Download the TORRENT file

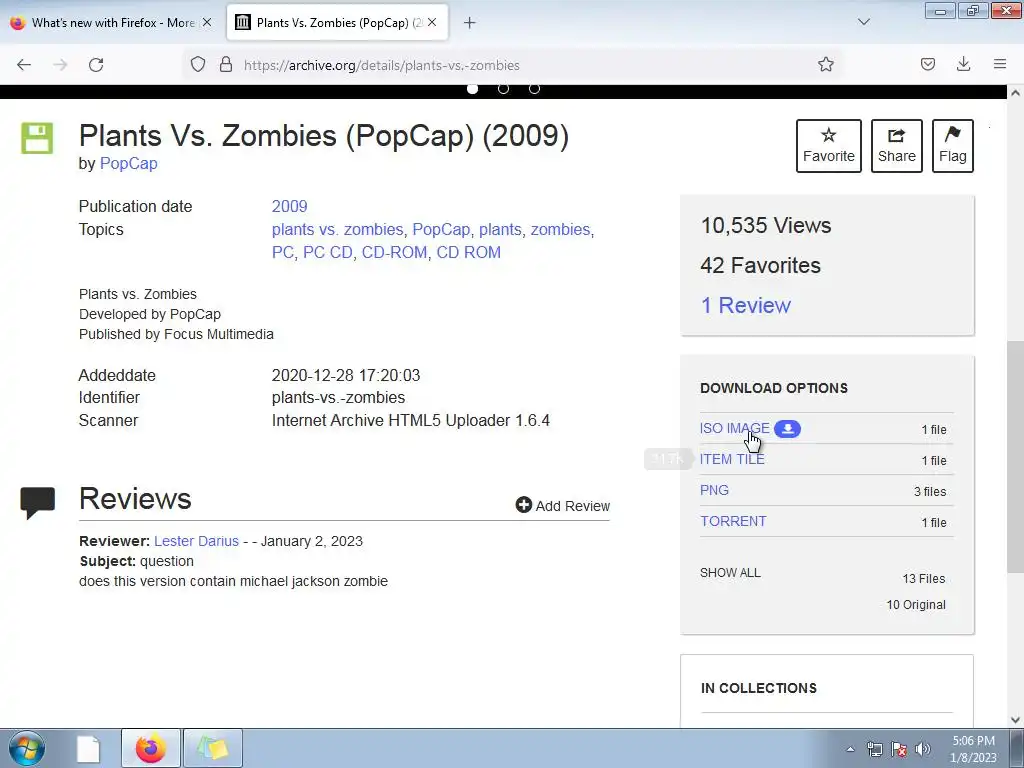point(733,521)
